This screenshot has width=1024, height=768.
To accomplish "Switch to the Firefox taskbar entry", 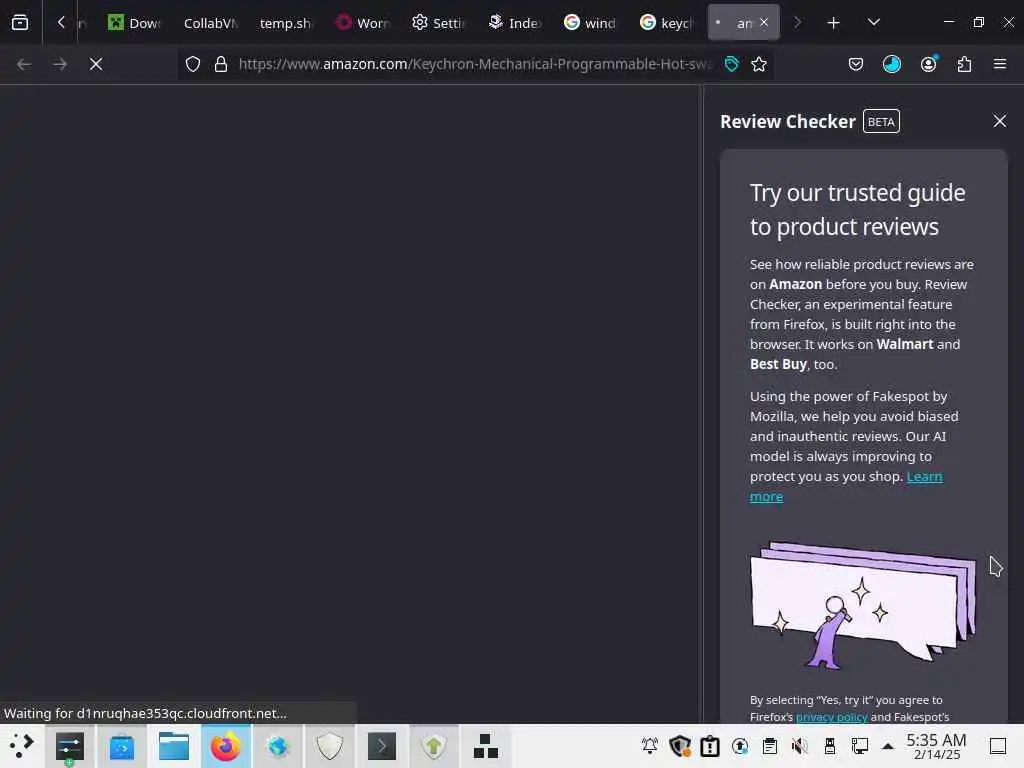I will [225, 746].
